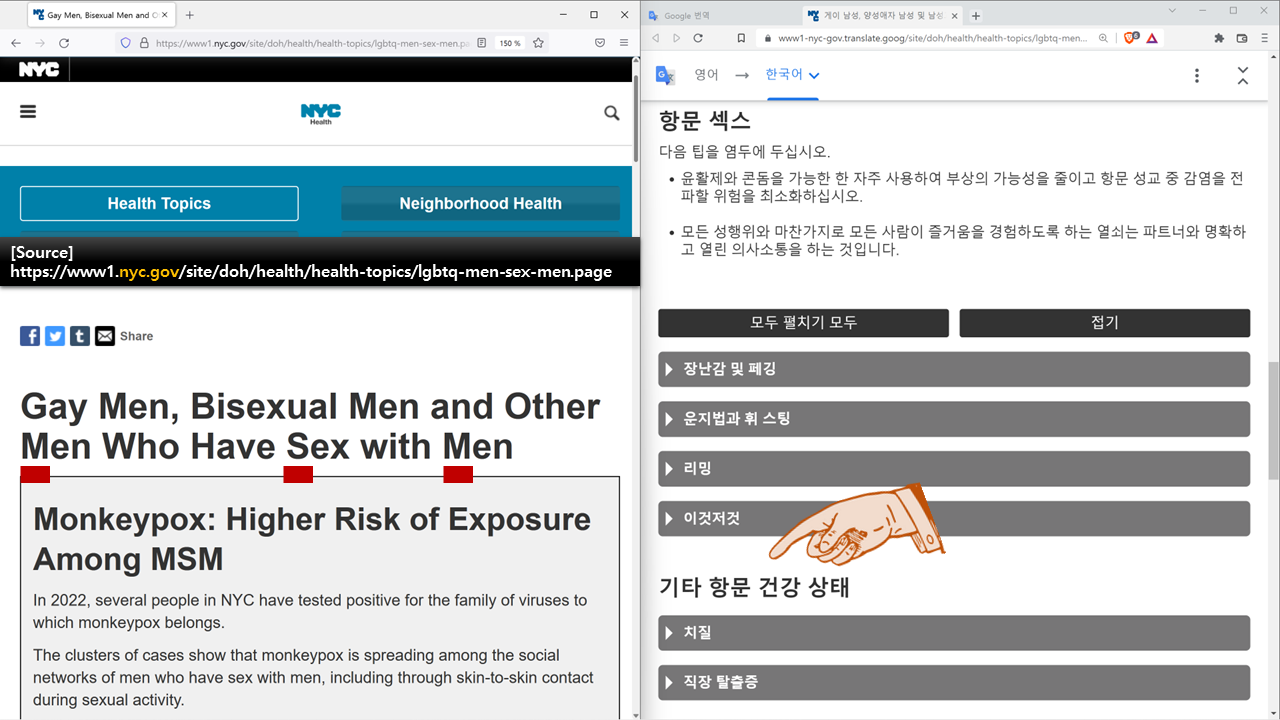Click the Health Topics button
This screenshot has width=1280, height=720.
point(159,203)
